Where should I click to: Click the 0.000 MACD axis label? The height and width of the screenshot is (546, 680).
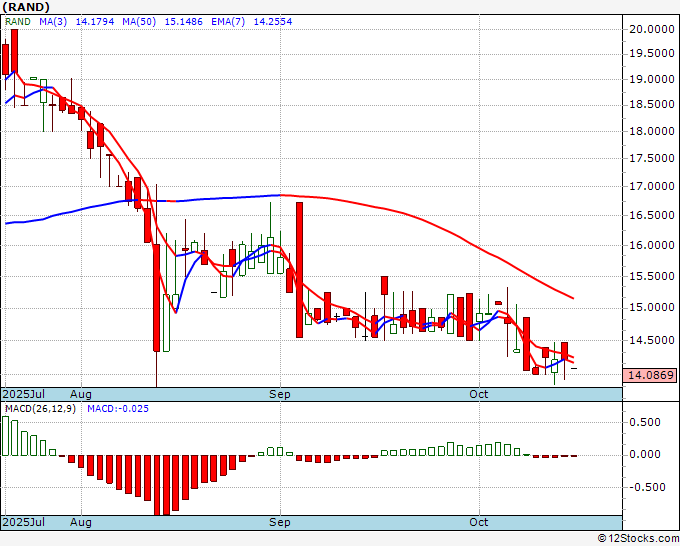646,454
